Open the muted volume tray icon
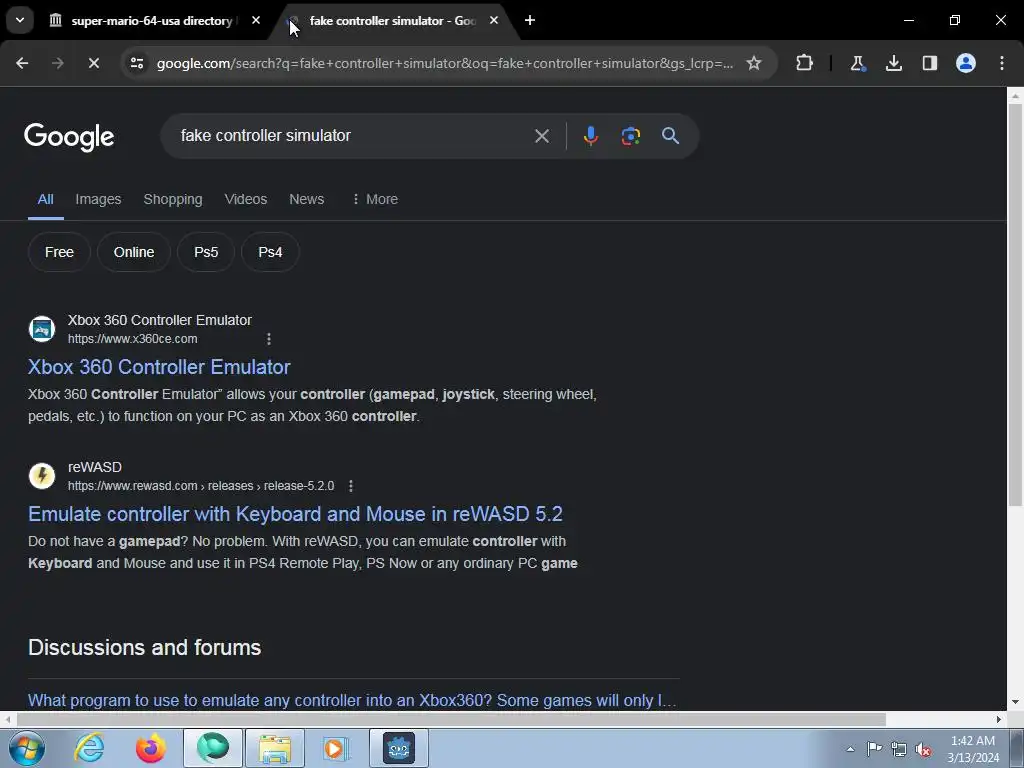1024x768 pixels. pyautogui.click(x=923, y=749)
